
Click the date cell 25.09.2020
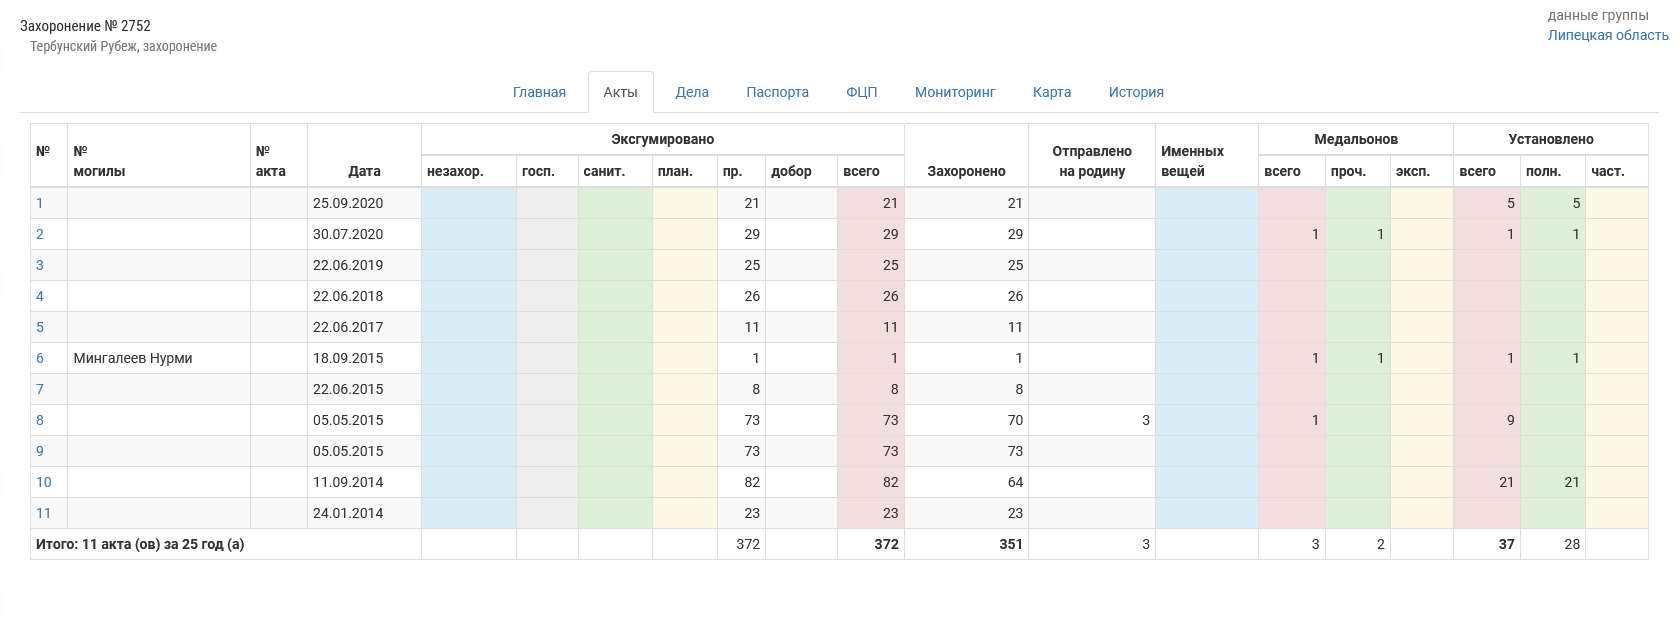[x=348, y=203]
